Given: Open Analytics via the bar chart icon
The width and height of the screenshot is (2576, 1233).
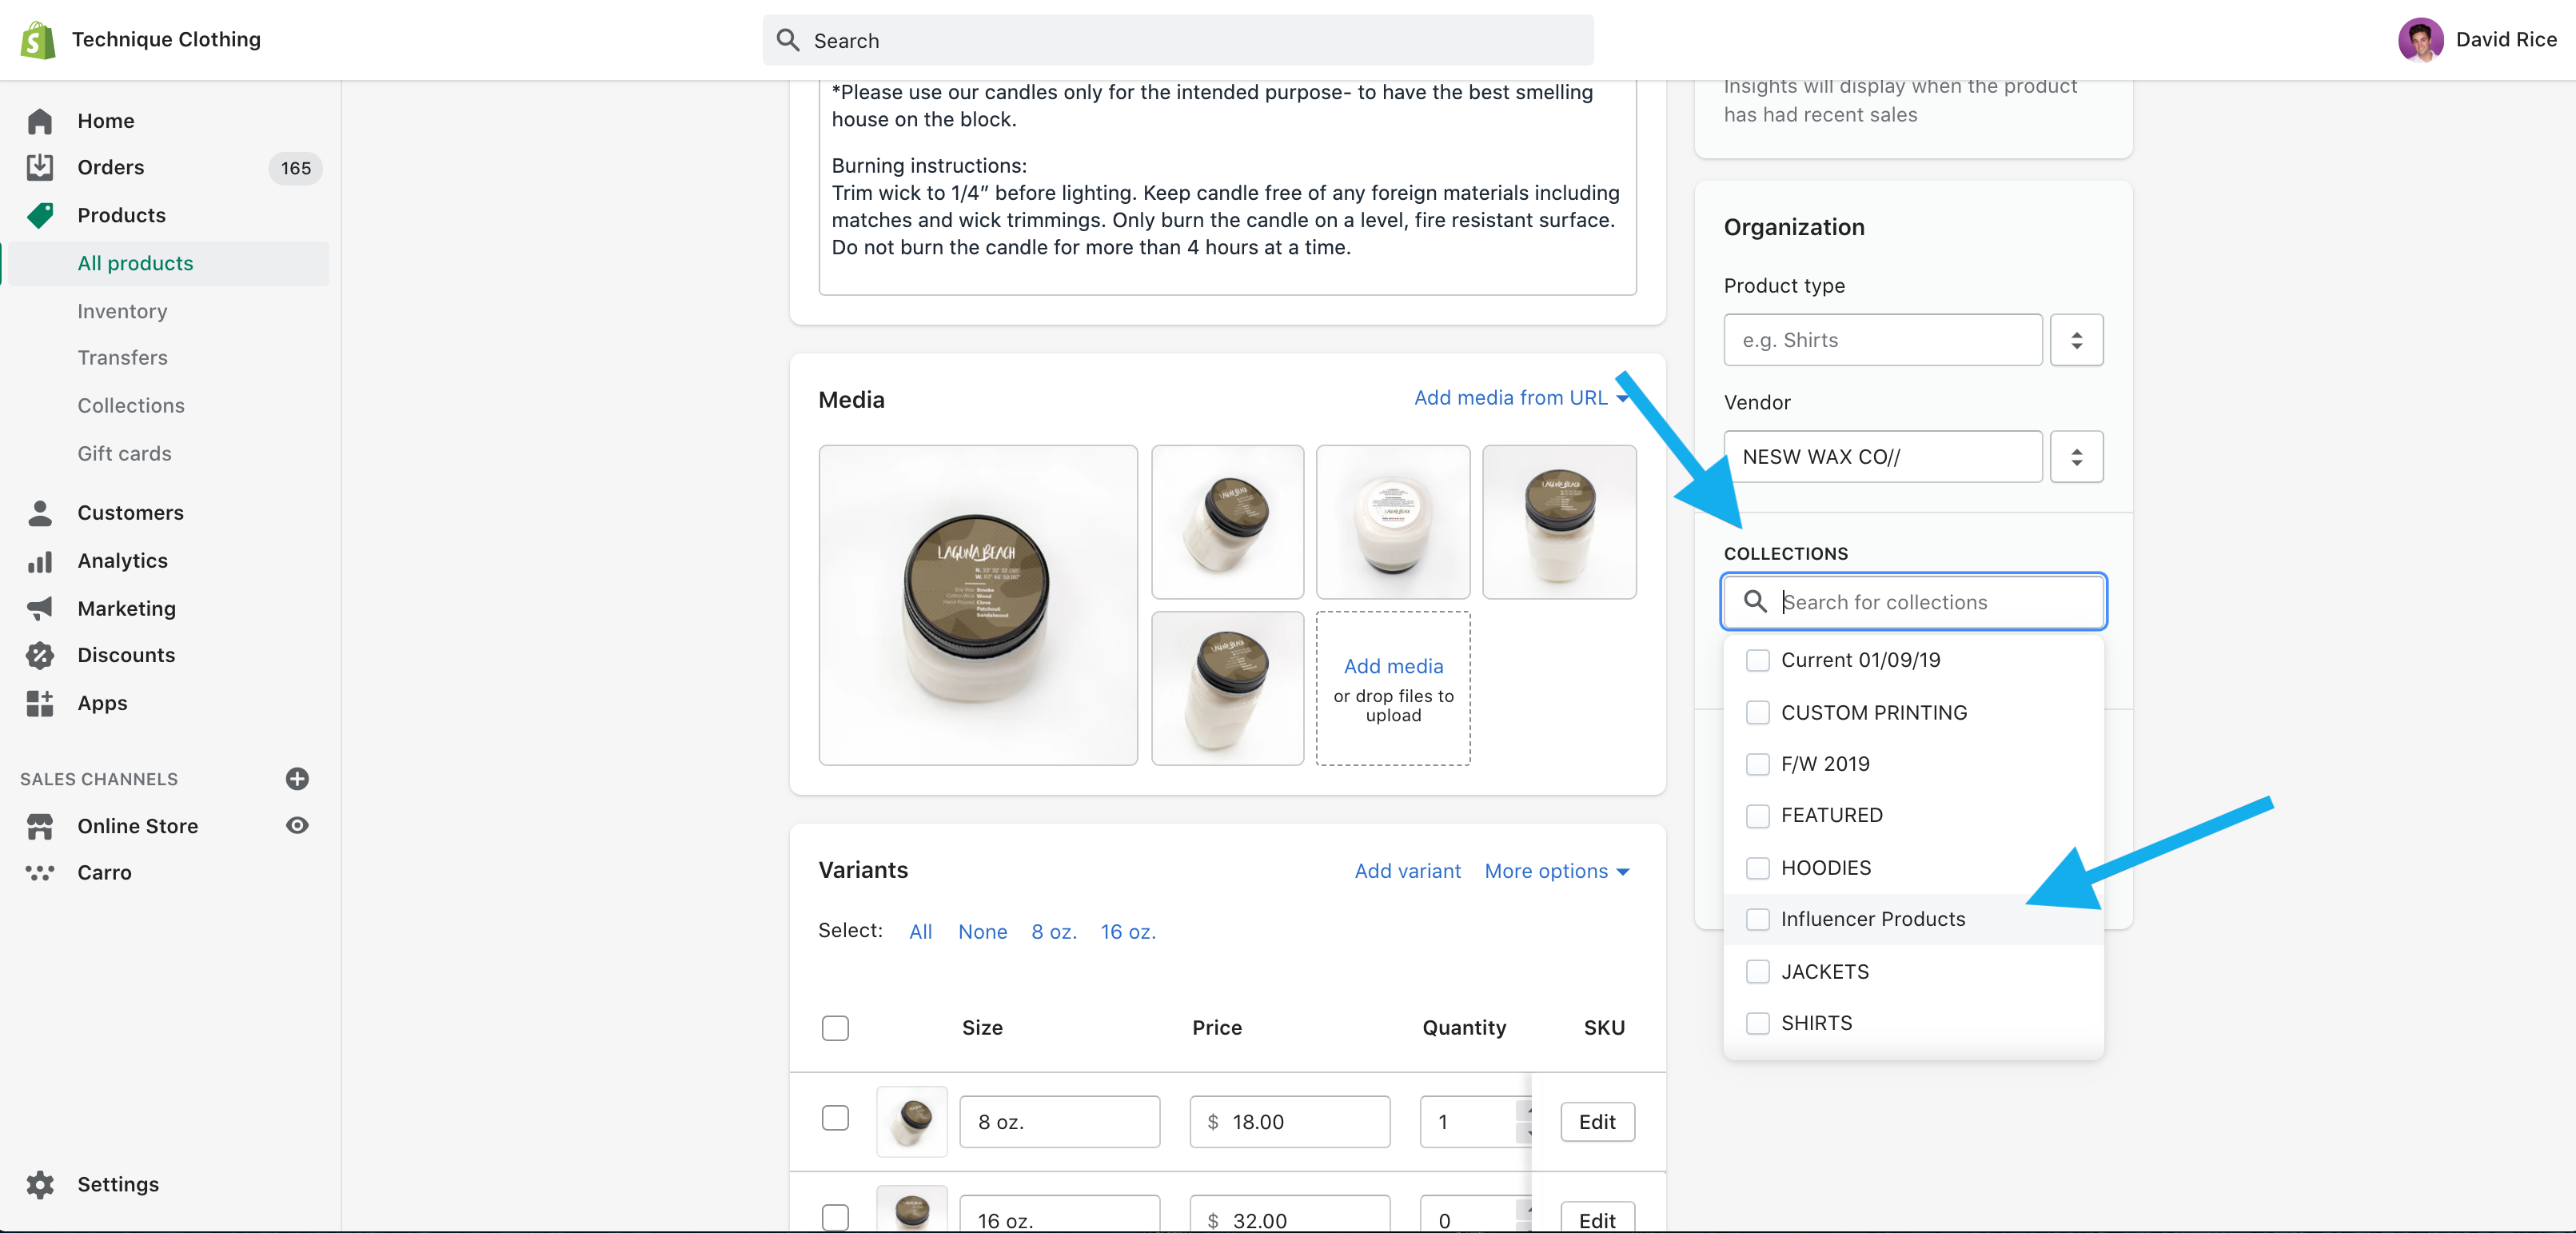Looking at the screenshot, I should 40,561.
